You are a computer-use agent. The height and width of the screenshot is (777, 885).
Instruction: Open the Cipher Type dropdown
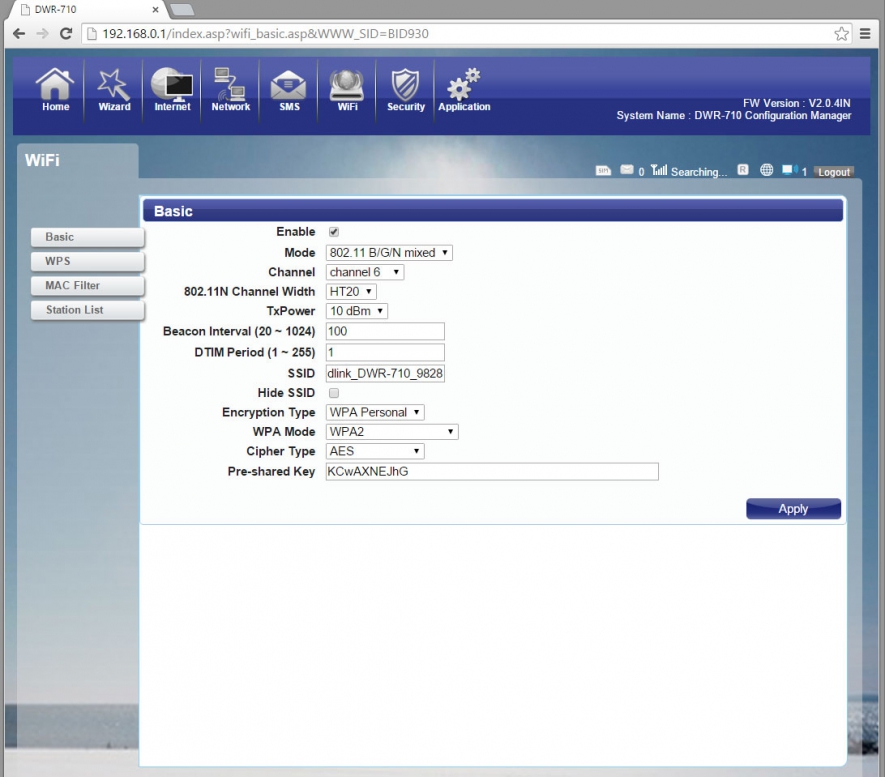tap(375, 451)
